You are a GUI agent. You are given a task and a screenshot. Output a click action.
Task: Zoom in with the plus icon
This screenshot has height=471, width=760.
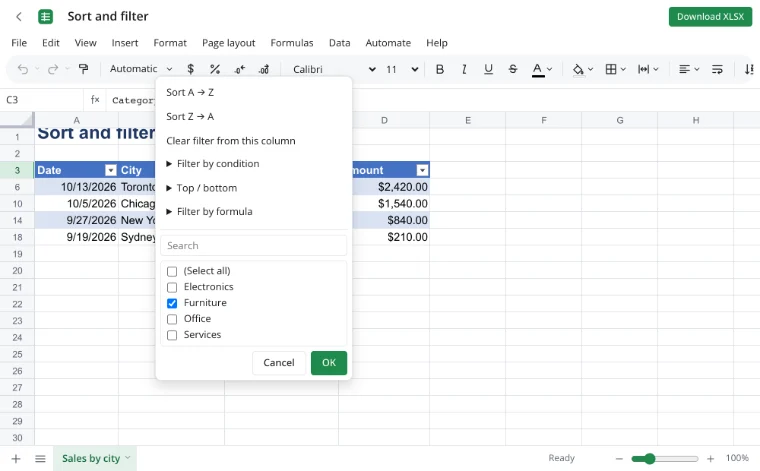[x=710, y=458]
